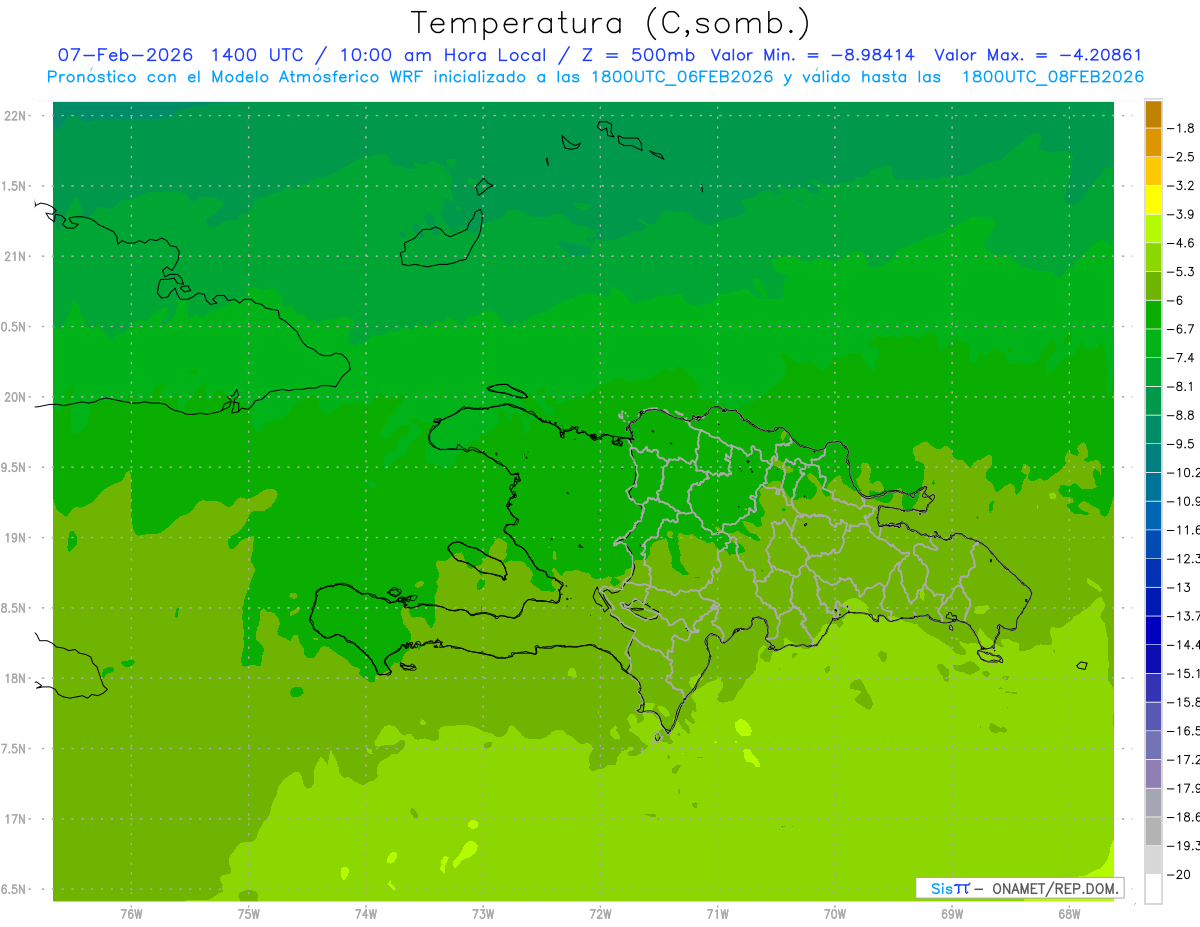Viewport: 1200px width, 927px height.
Task: Click the "18N" latitude axis label
Action: [16, 679]
